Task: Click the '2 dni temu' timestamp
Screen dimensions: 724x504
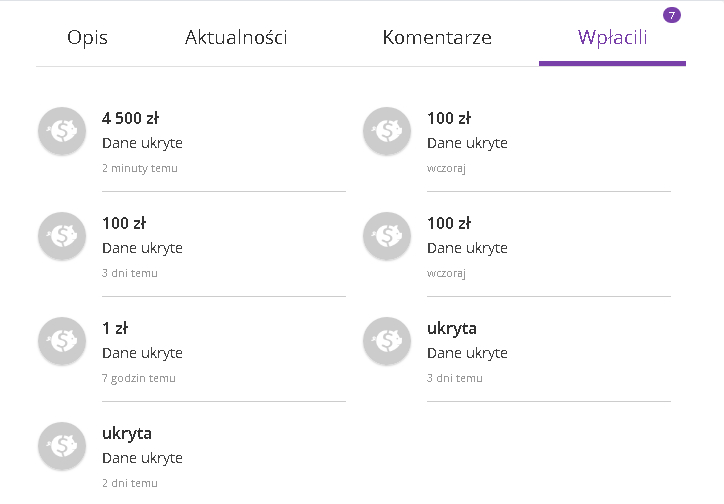Action: [130, 483]
